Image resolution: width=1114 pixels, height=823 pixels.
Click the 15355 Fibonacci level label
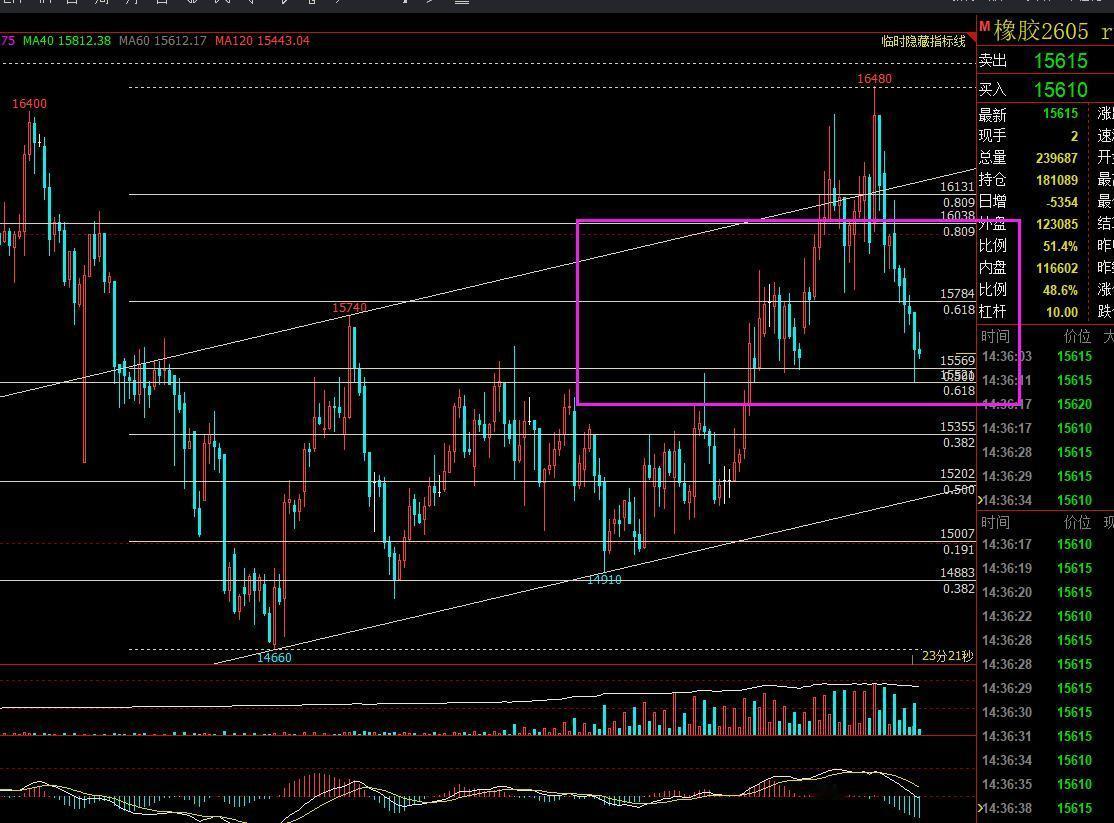point(957,427)
